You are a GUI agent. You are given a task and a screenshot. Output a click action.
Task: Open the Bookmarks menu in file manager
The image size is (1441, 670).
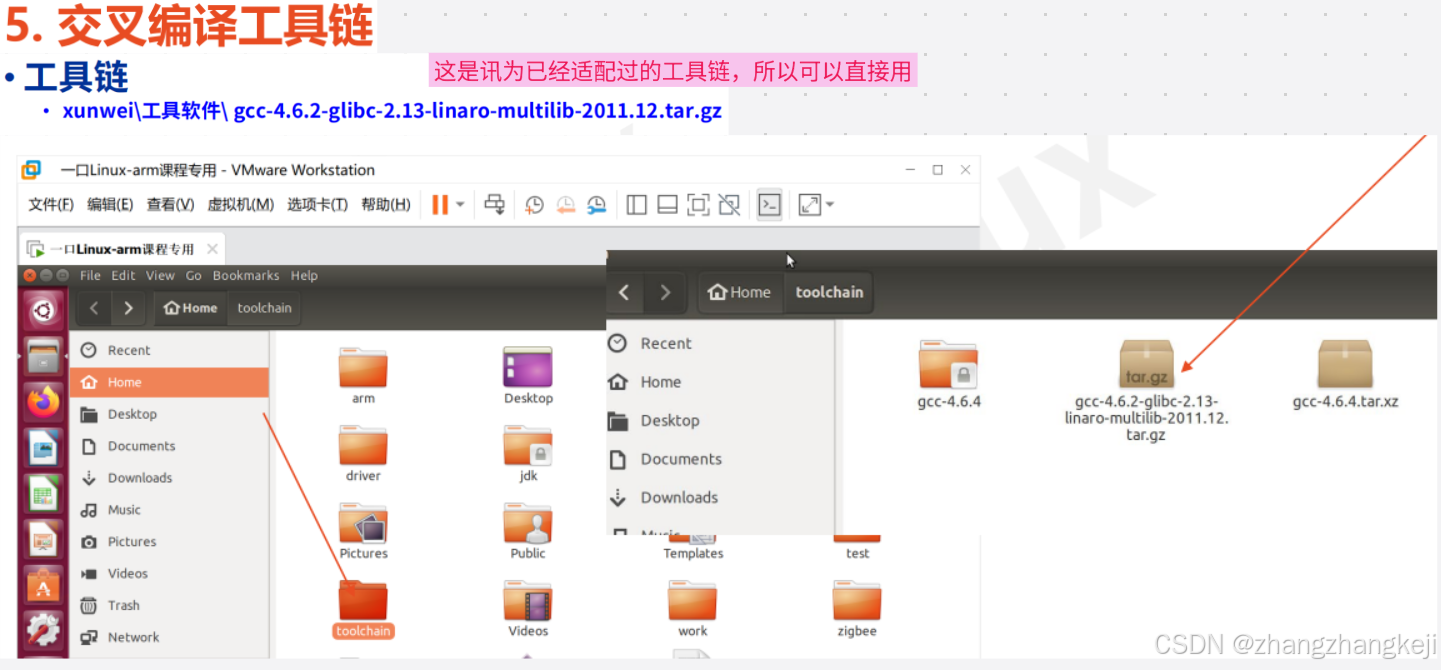point(246,275)
